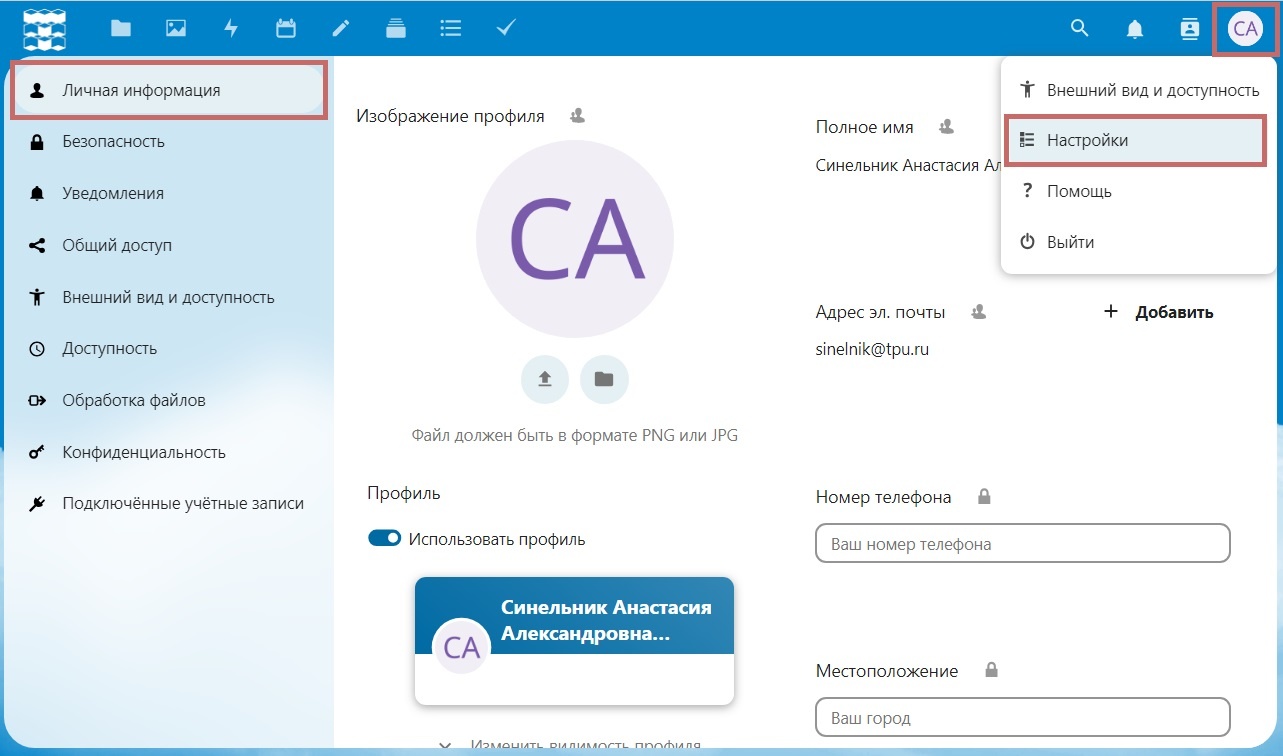Choose 'Выйти' from user menu
Screen dimensions: 1283x756
1135,242
